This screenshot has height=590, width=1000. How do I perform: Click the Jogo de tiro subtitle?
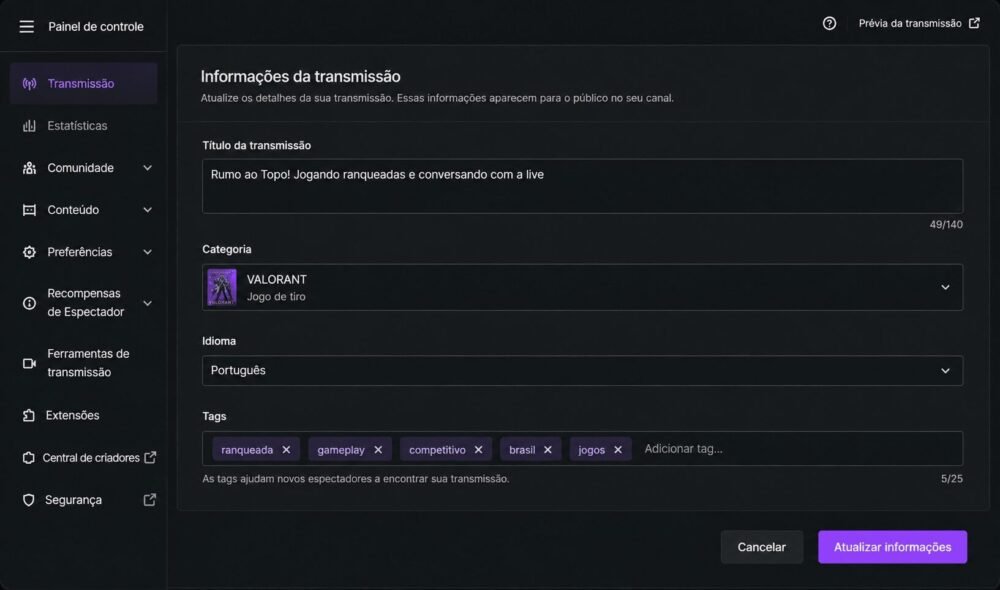[x=276, y=297]
